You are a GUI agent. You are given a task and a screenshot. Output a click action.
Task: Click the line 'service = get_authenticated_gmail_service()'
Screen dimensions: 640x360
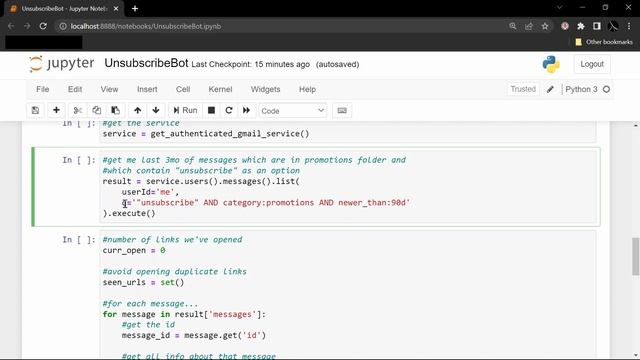point(206,133)
